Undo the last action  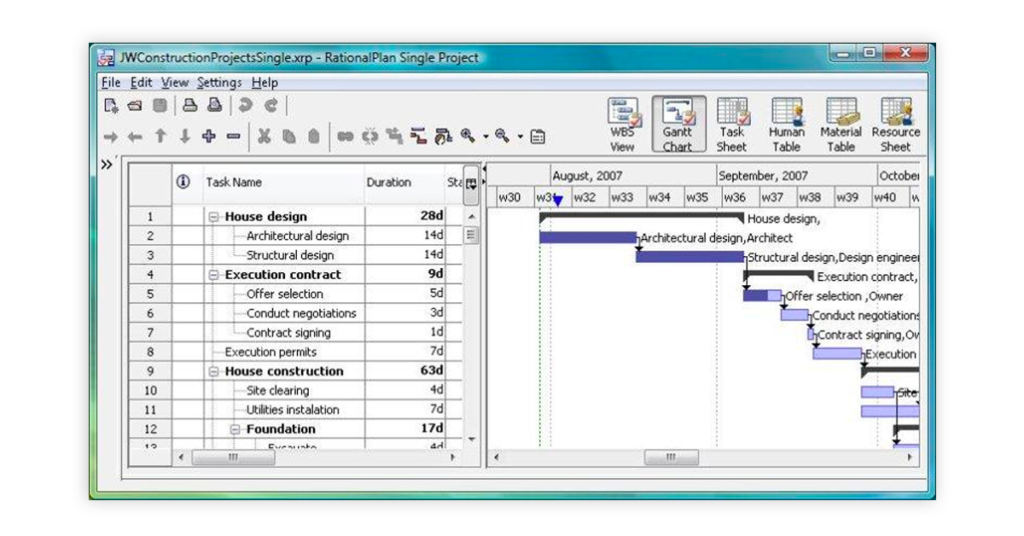click(x=245, y=105)
